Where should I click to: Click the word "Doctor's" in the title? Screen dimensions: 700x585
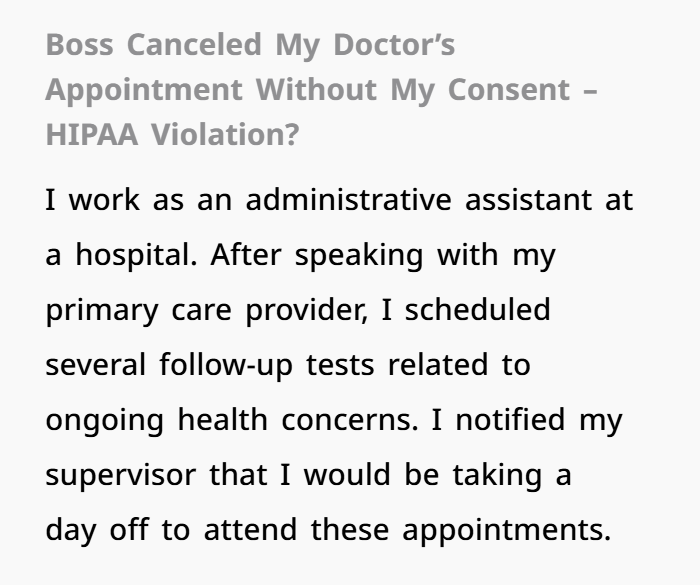click(394, 45)
